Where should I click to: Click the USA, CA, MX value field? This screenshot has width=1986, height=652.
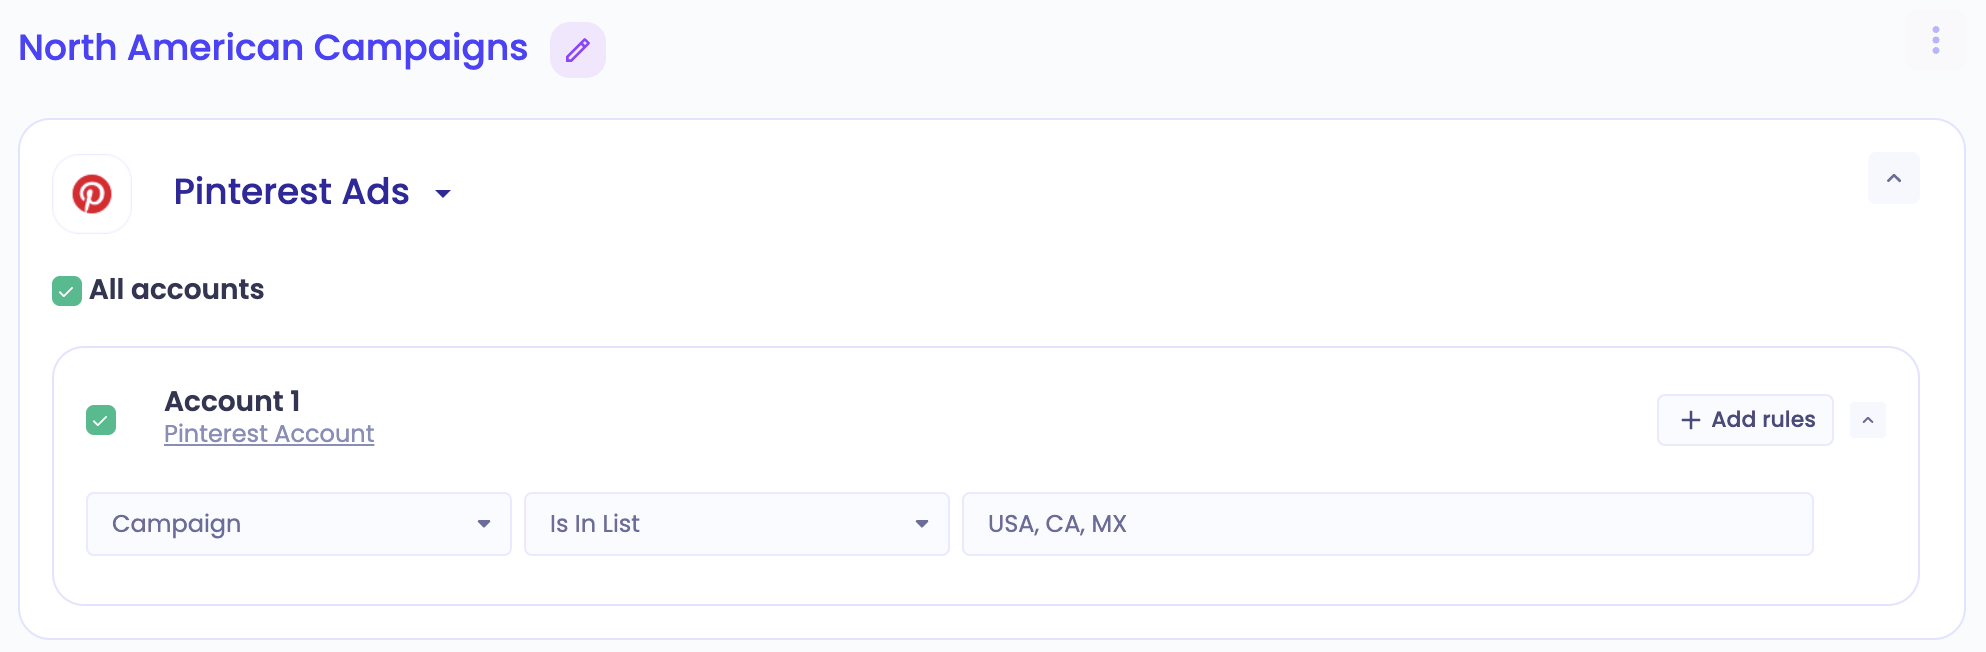[x=1388, y=524]
